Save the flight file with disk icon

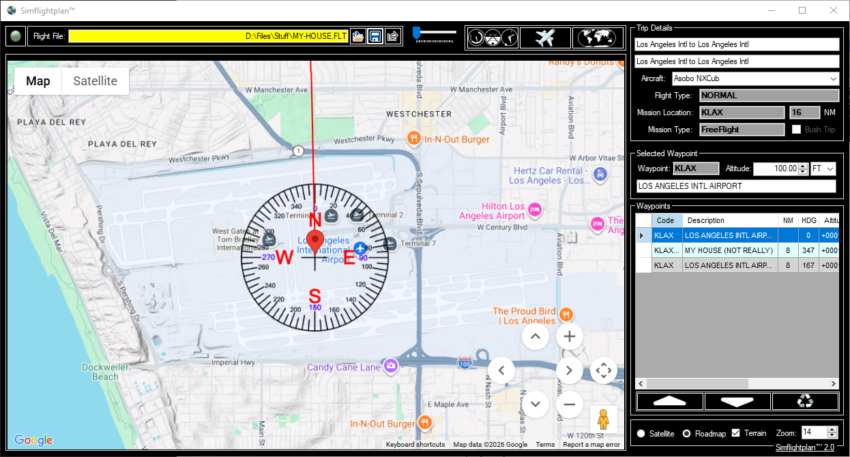(375, 36)
